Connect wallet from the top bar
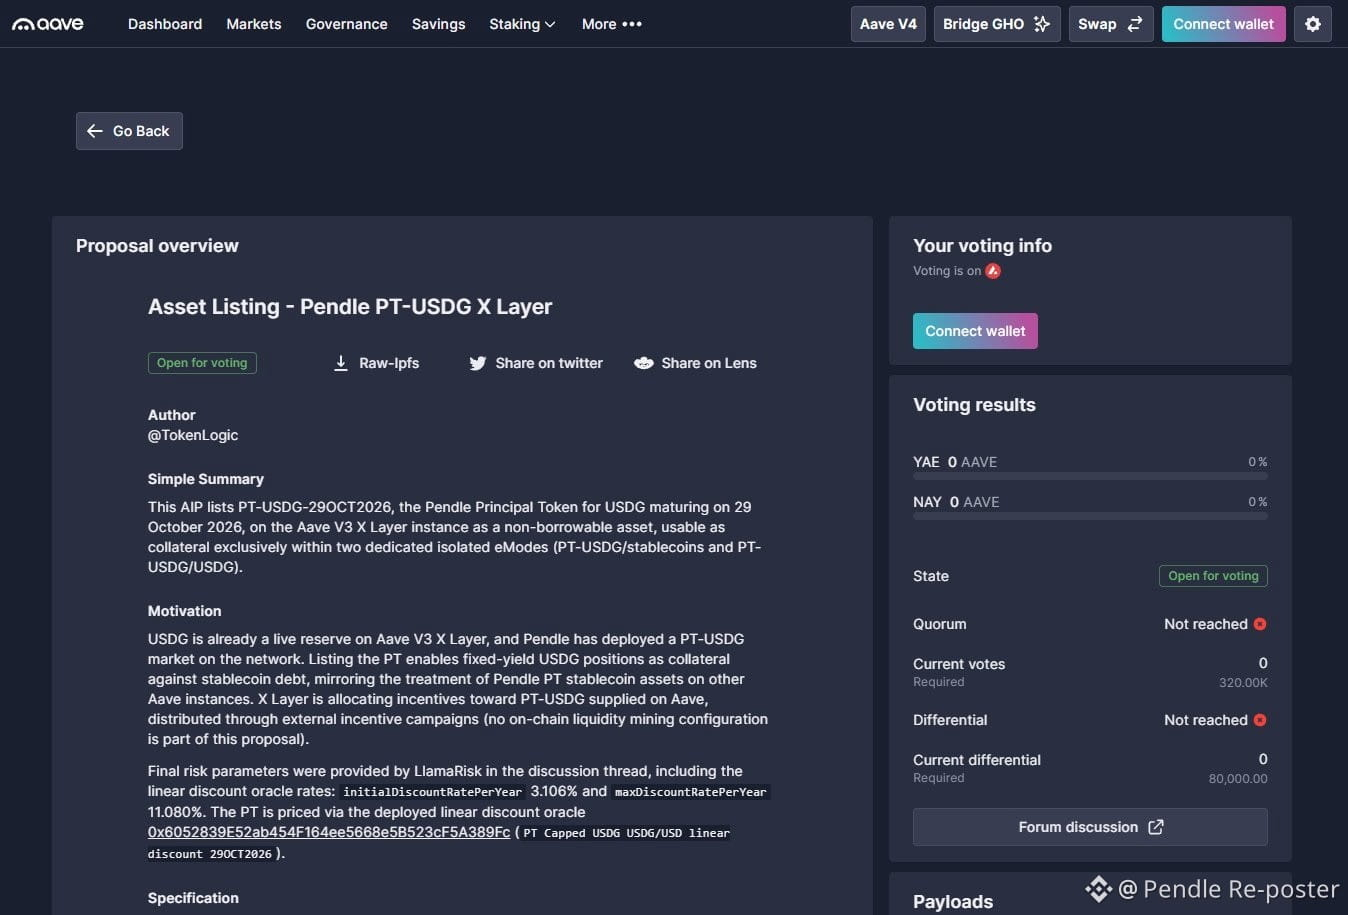The width and height of the screenshot is (1348, 915). [x=1224, y=24]
